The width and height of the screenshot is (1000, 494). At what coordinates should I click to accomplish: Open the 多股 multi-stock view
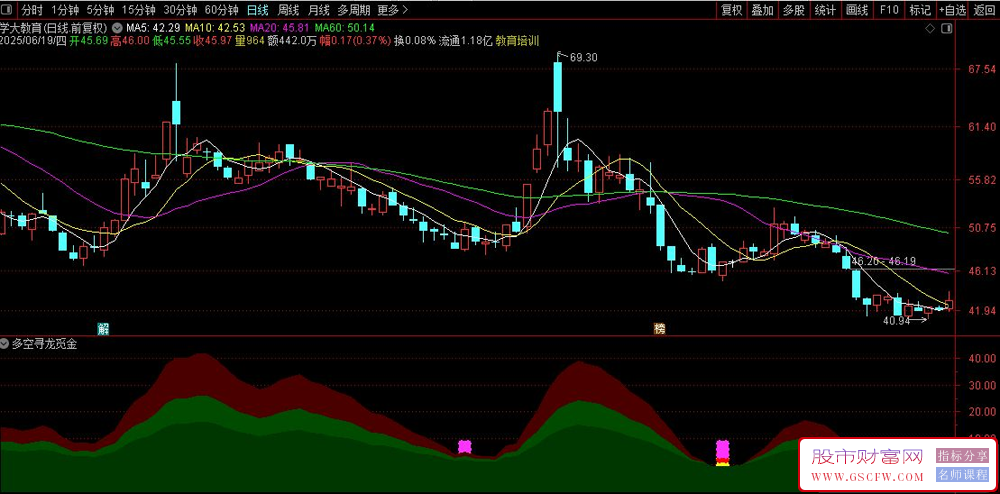click(793, 10)
